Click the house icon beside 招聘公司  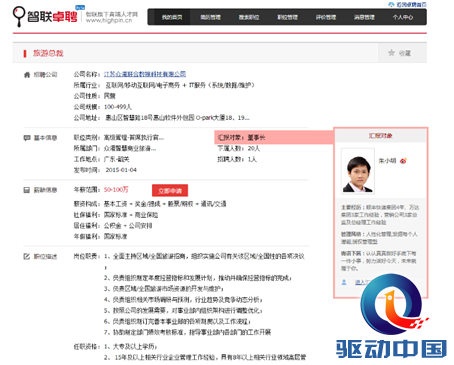[27, 75]
